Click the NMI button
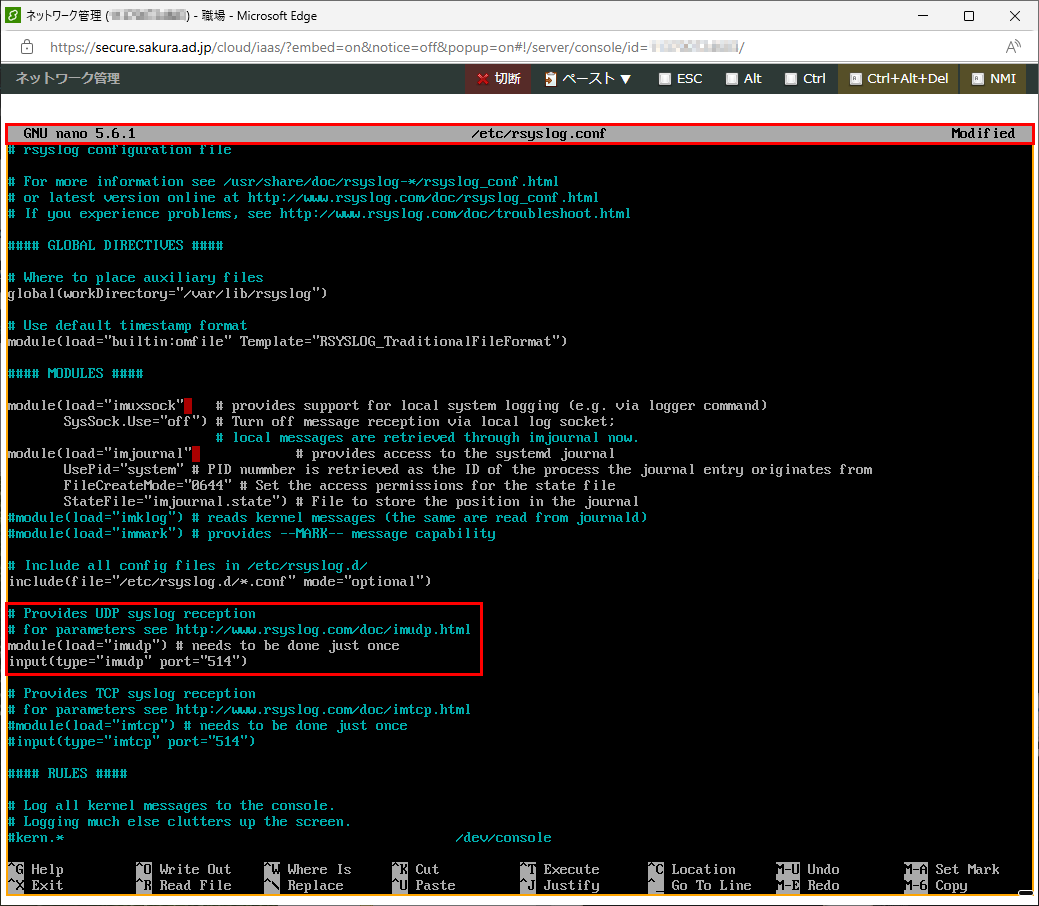The height and width of the screenshot is (906, 1039). (993, 79)
